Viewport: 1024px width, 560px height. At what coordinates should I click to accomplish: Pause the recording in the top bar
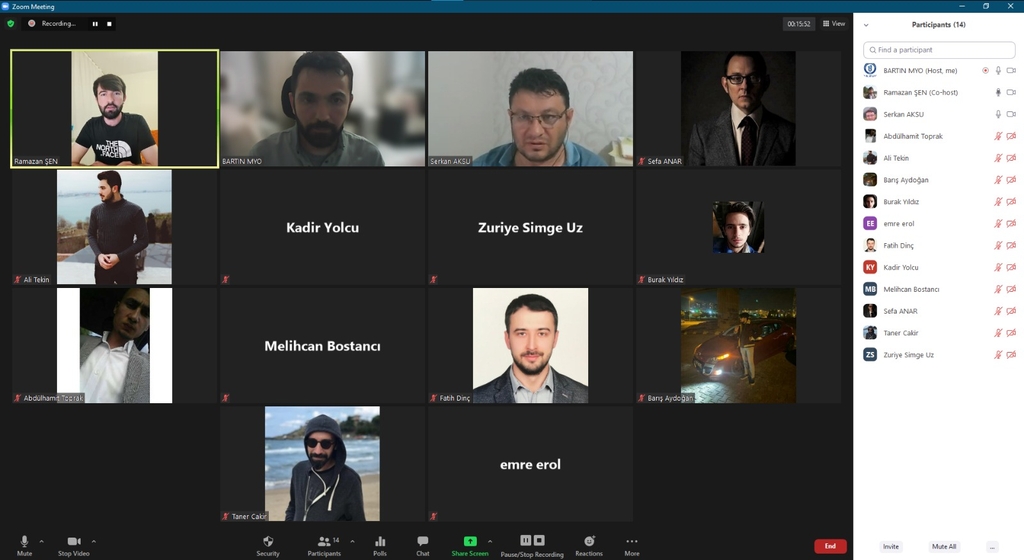[96, 23]
